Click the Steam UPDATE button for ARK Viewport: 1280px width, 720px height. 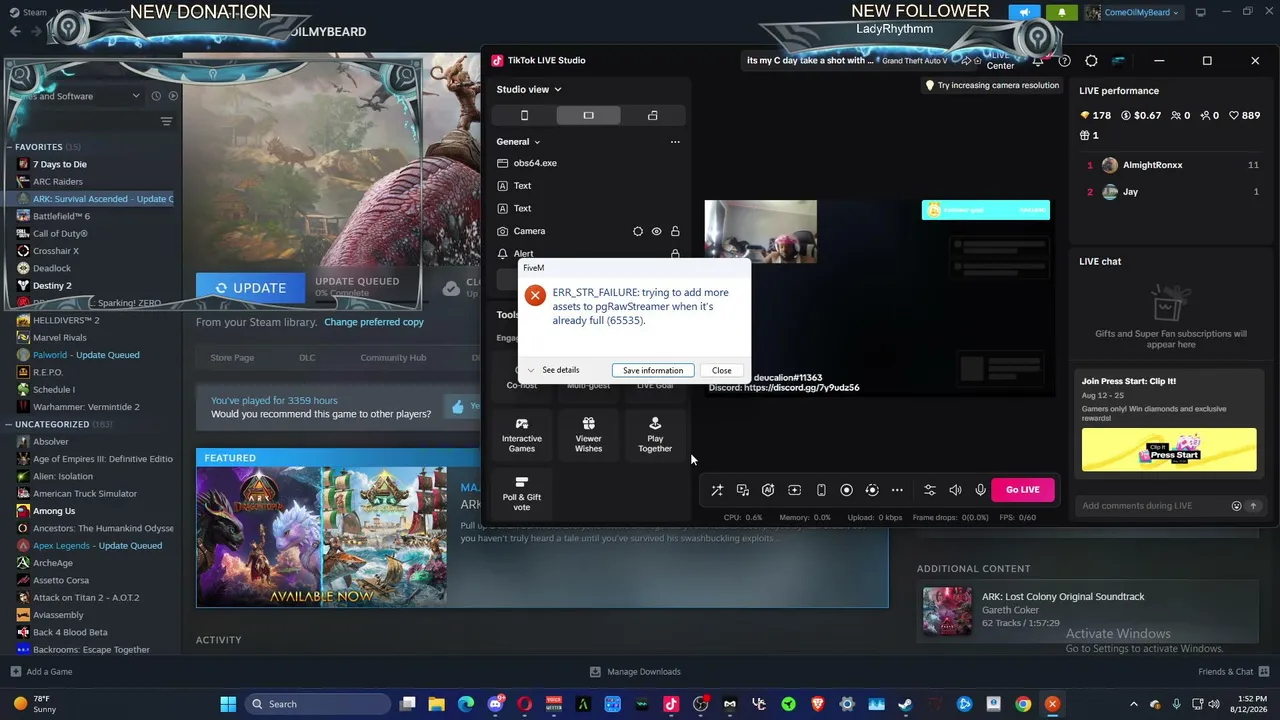tap(250, 288)
